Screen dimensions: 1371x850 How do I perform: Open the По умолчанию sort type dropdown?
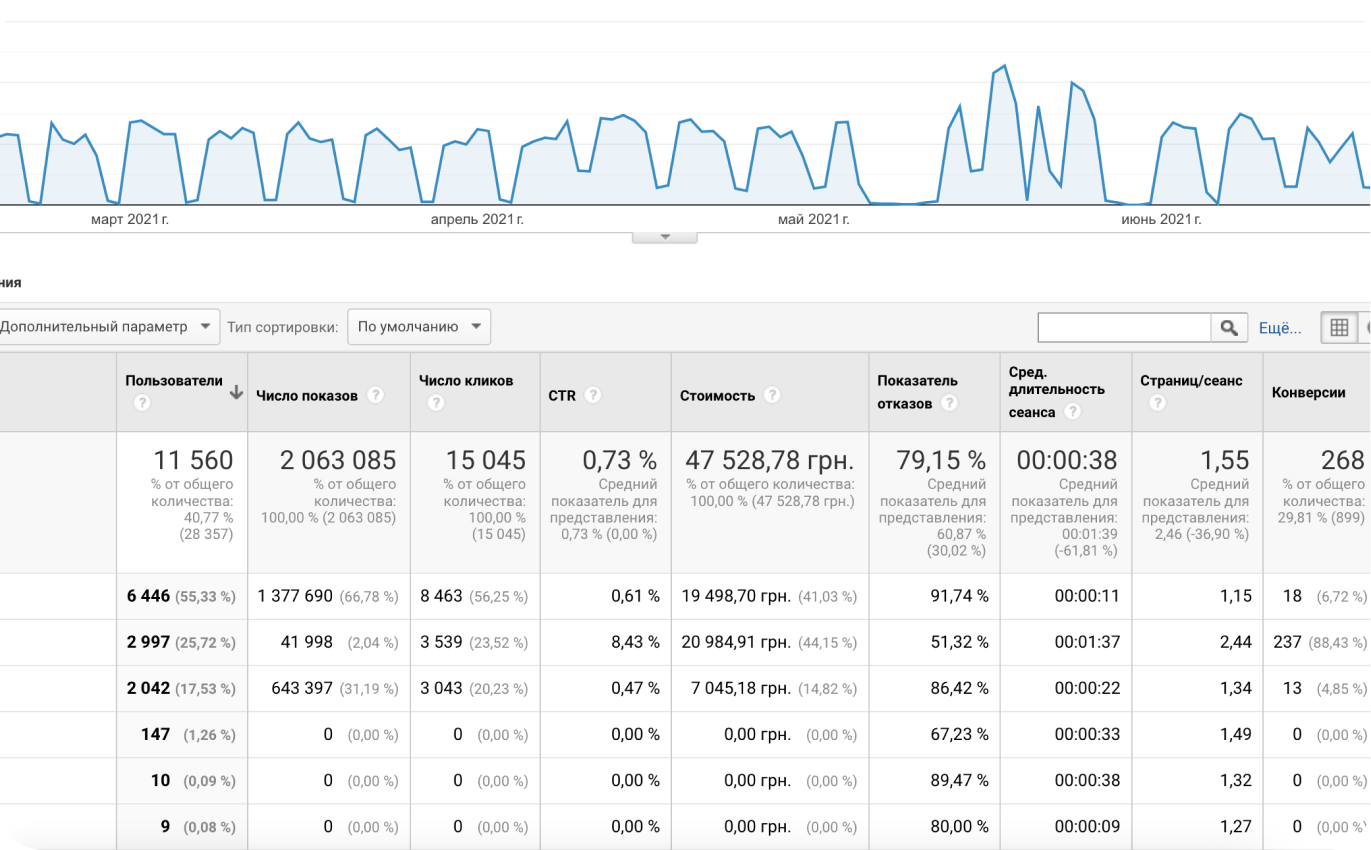tap(419, 326)
